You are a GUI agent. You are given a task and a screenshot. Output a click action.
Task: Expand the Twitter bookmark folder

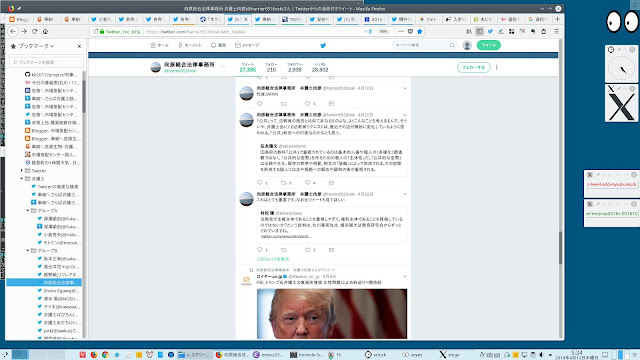click(x=22, y=171)
